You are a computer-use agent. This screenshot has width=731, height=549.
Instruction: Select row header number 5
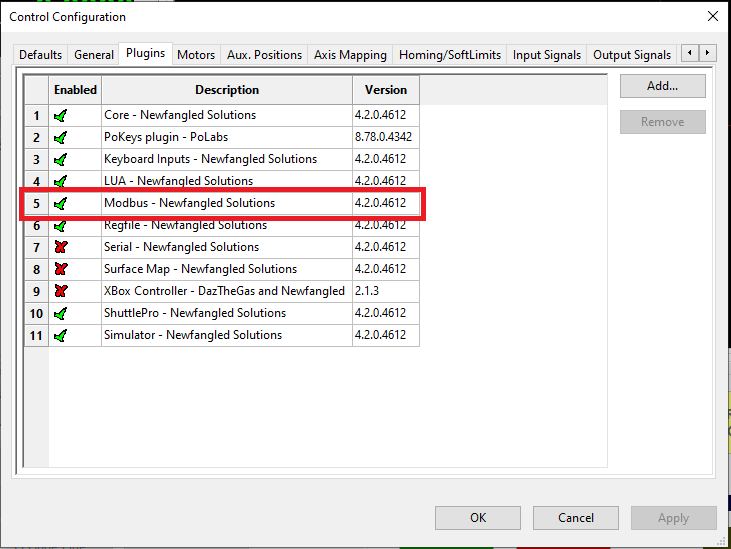tap(36, 204)
